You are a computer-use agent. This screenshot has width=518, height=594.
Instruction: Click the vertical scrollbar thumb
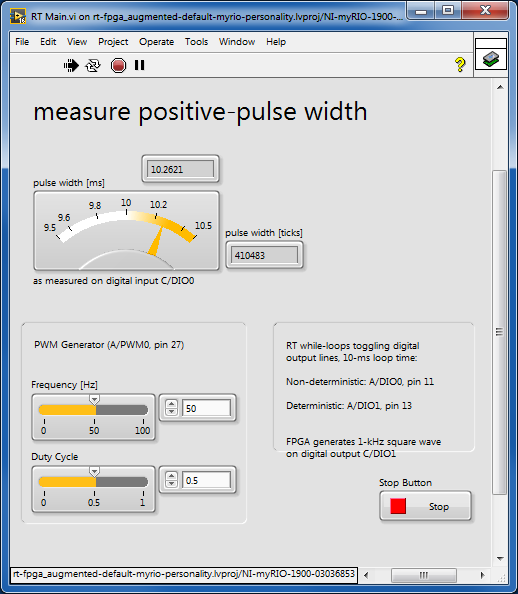coord(499,332)
